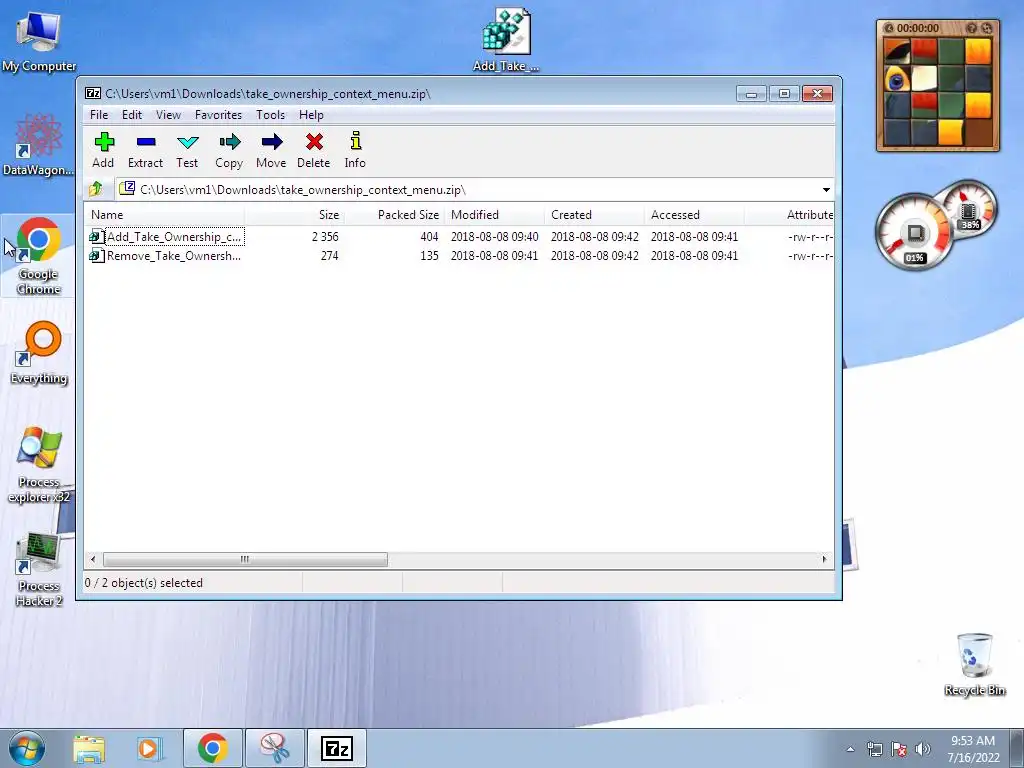This screenshot has width=1024, height=768.
Task: Click the CPU meter gadget
Action: (914, 232)
